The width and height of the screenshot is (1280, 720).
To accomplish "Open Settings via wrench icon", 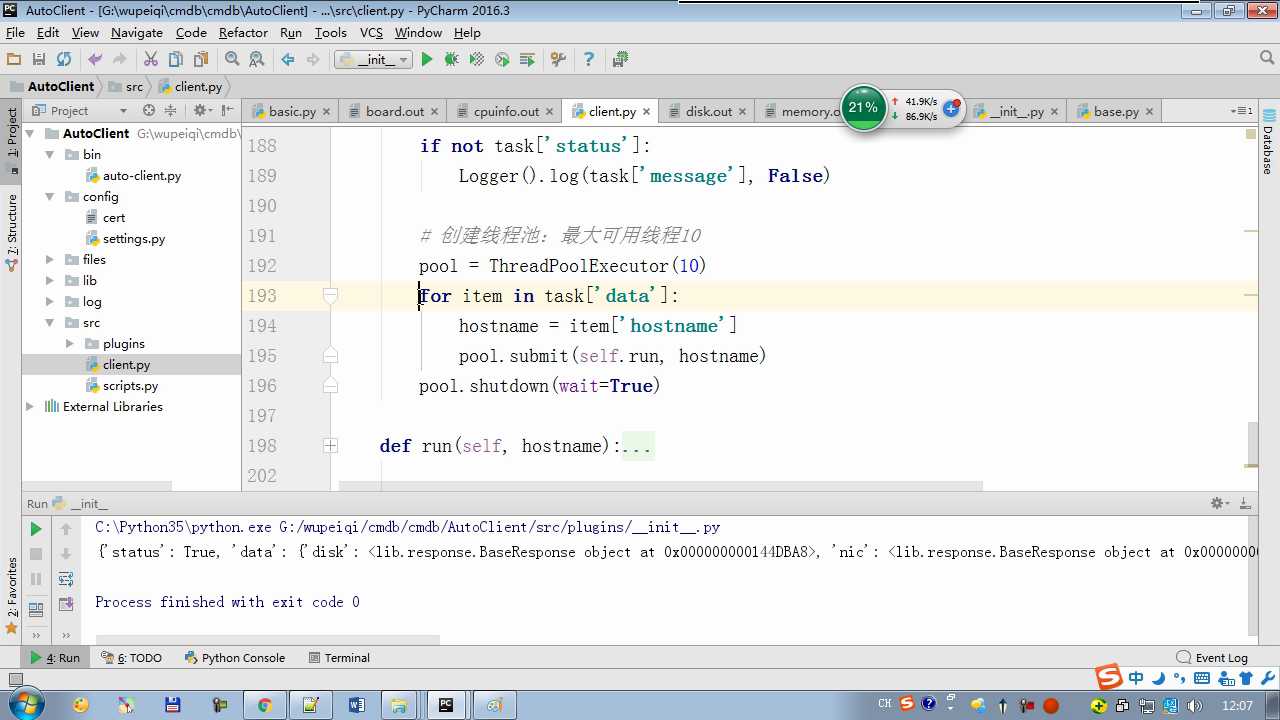I will click(558, 60).
